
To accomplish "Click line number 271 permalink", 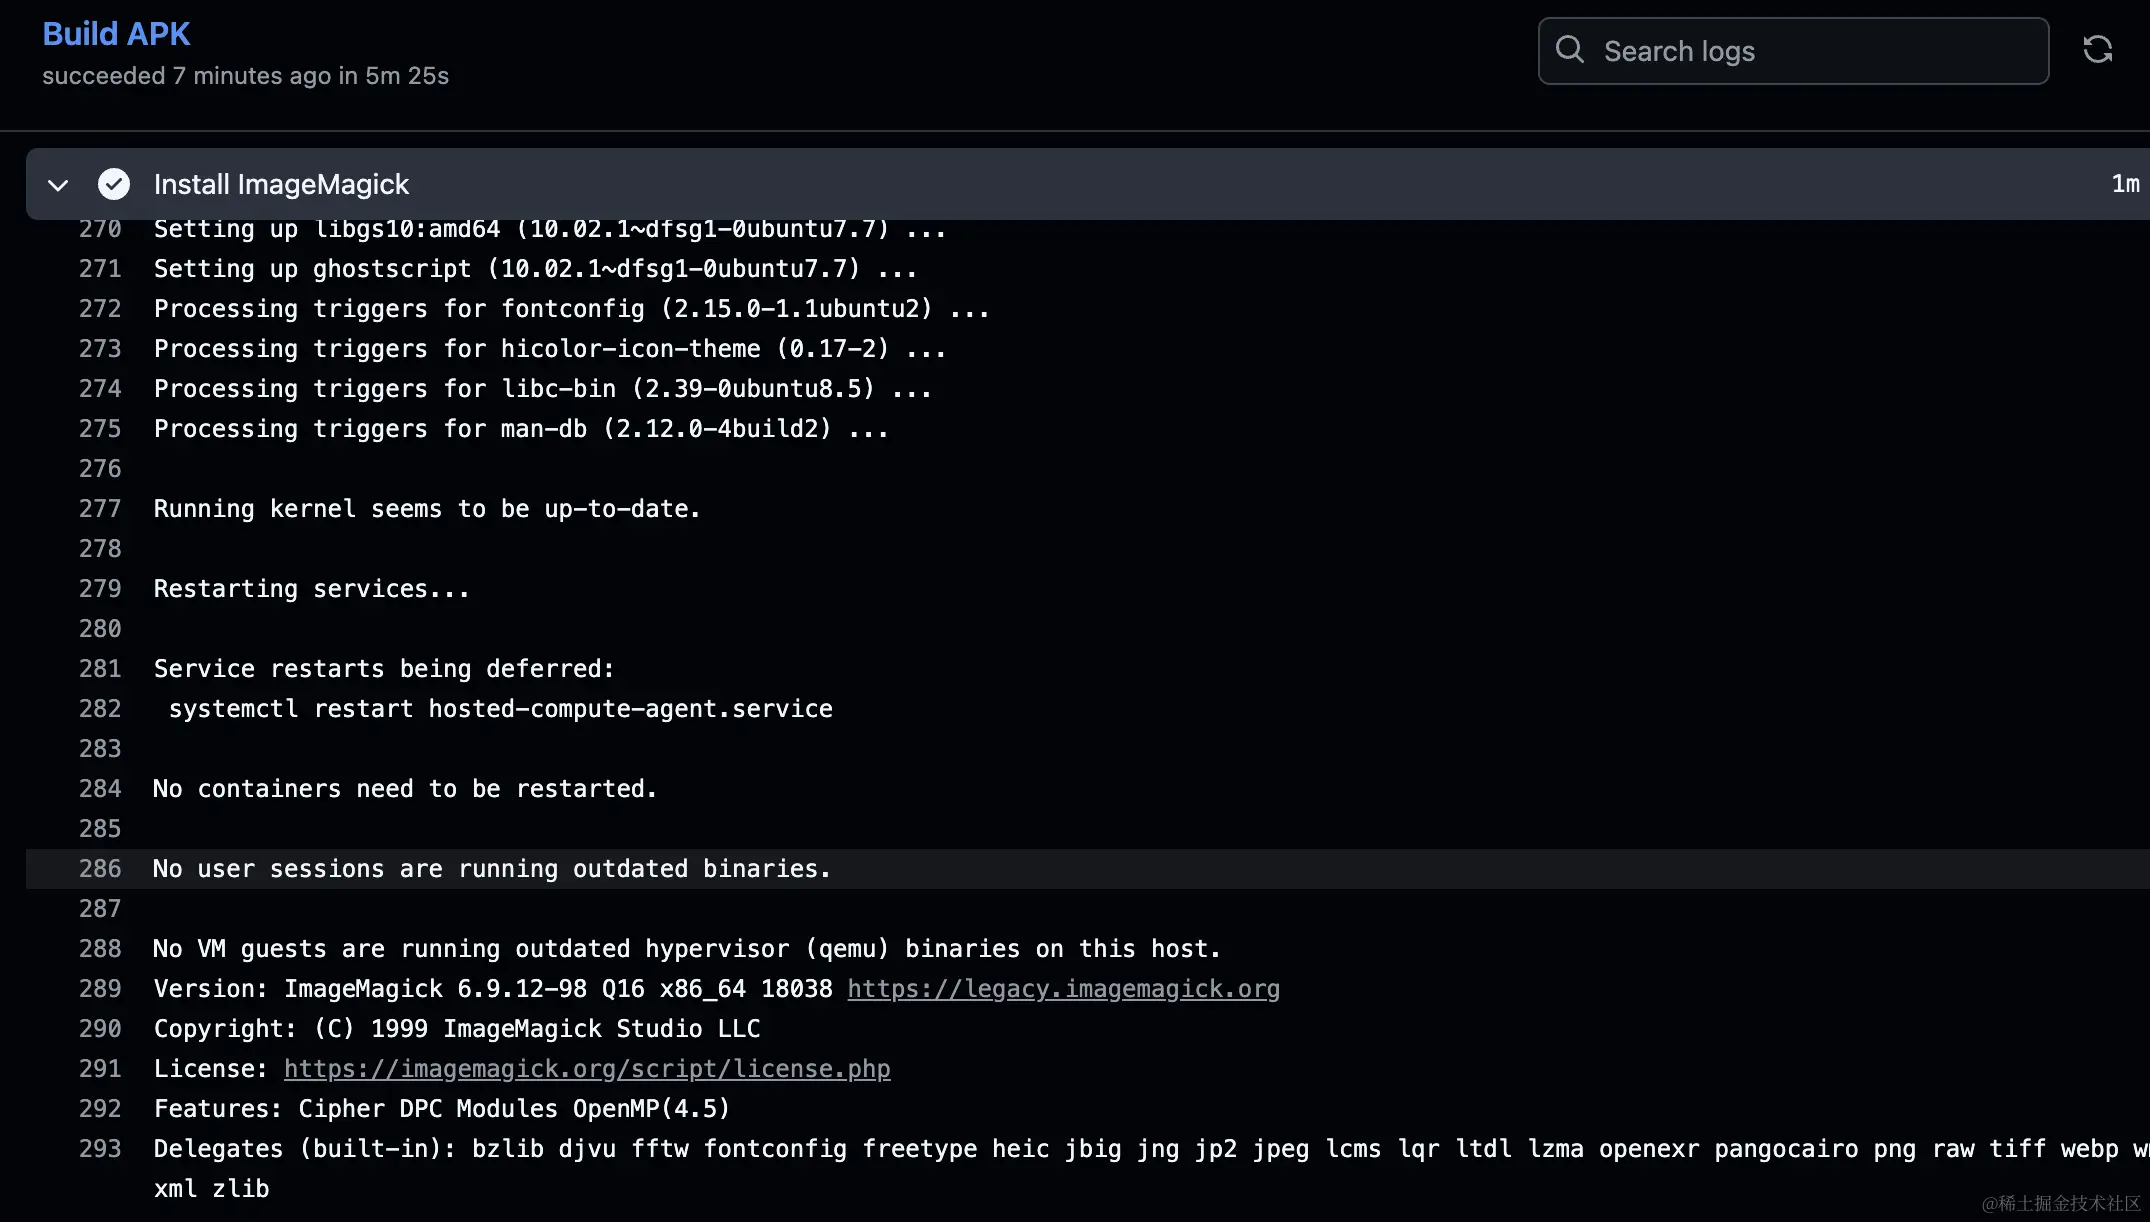I will (100, 269).
